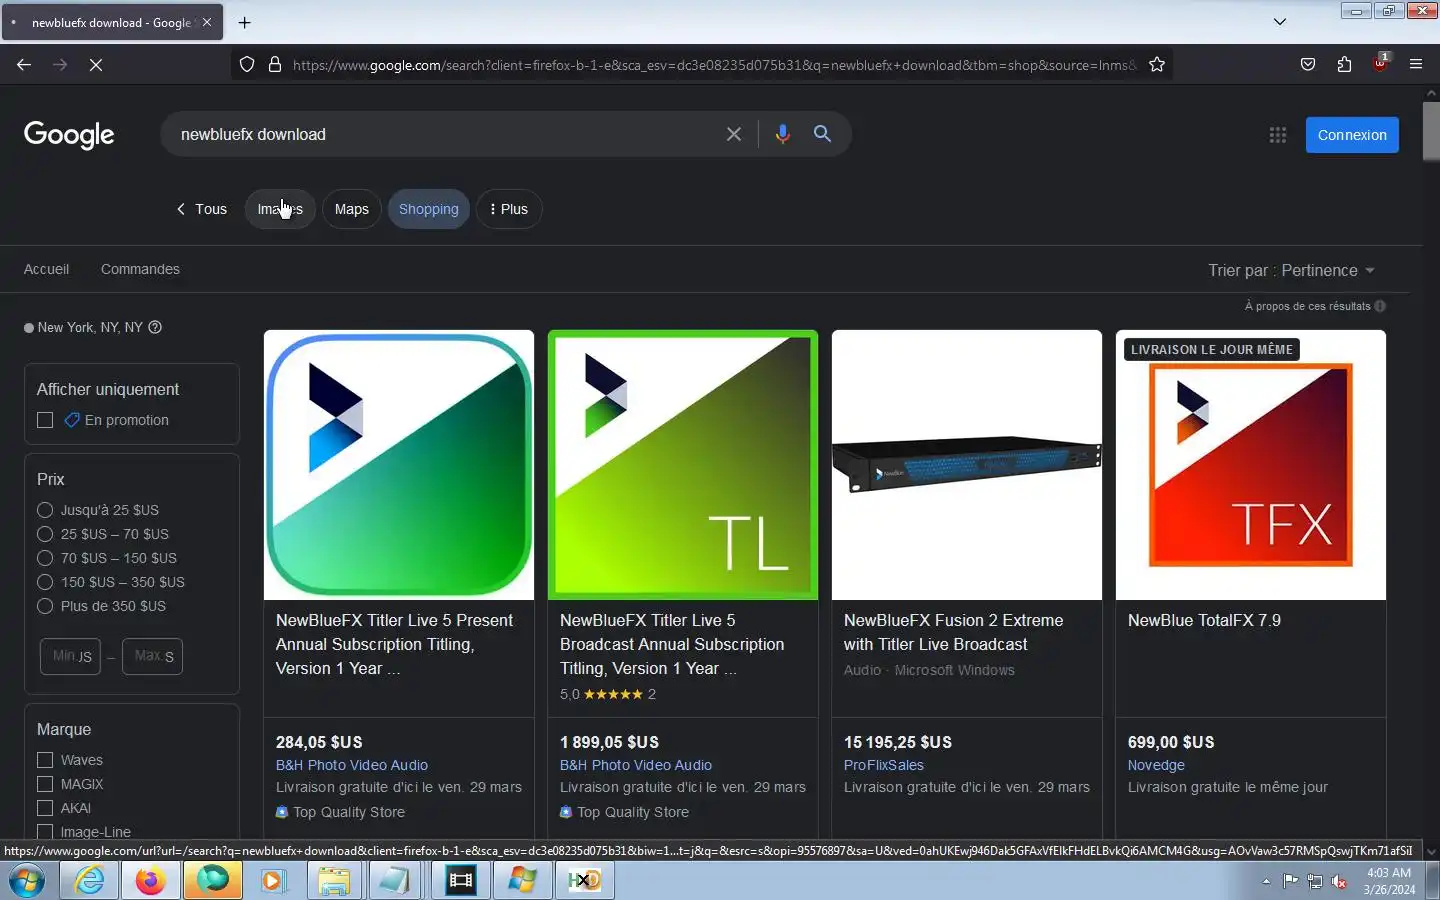The width and height of the screenshot is (1440, 900).
Task: Open the Firefox extensions menu
Action: (x=1344, y=65)
